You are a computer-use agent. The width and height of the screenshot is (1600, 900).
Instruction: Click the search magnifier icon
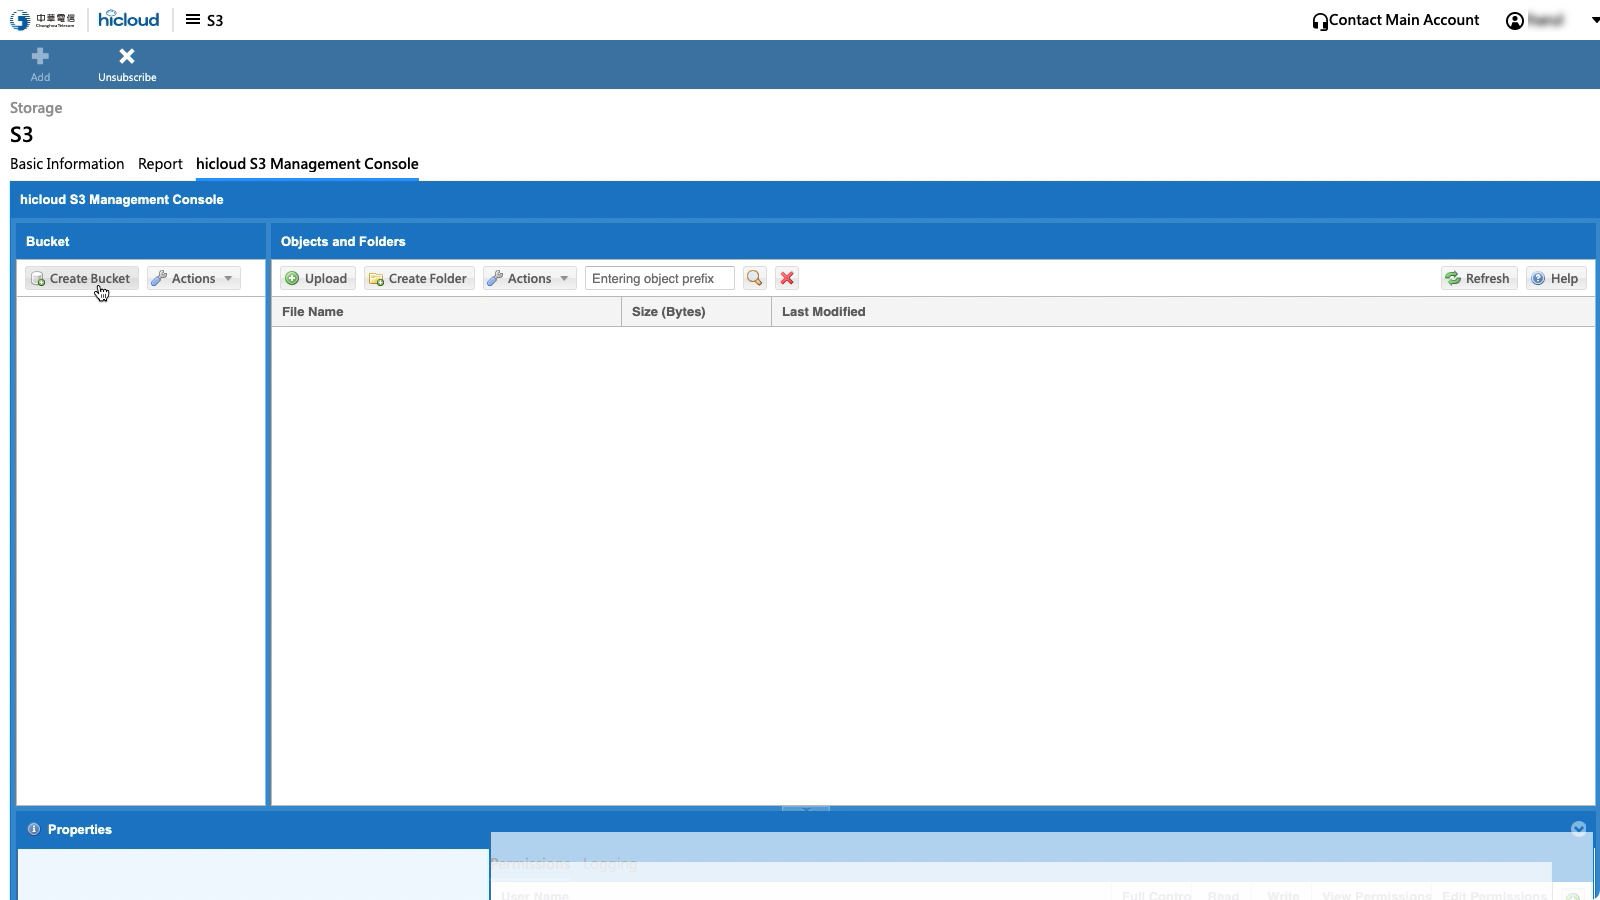click(754, 278)
